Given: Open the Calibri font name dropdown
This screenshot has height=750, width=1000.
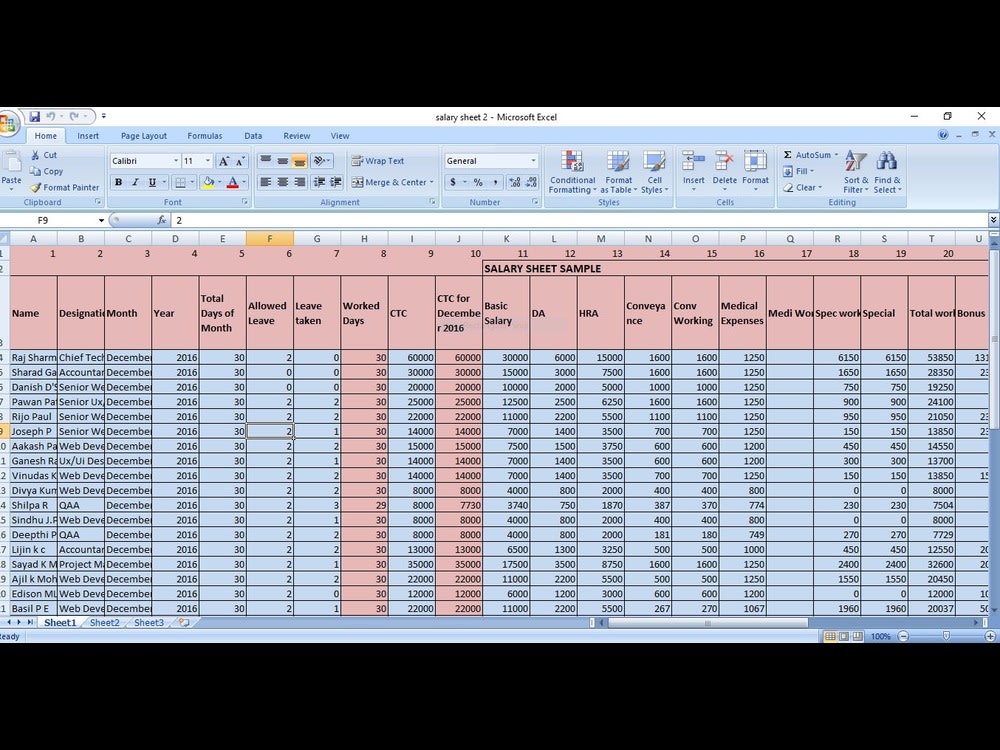Looking at the screenshot, I should [x=176, y=161].
